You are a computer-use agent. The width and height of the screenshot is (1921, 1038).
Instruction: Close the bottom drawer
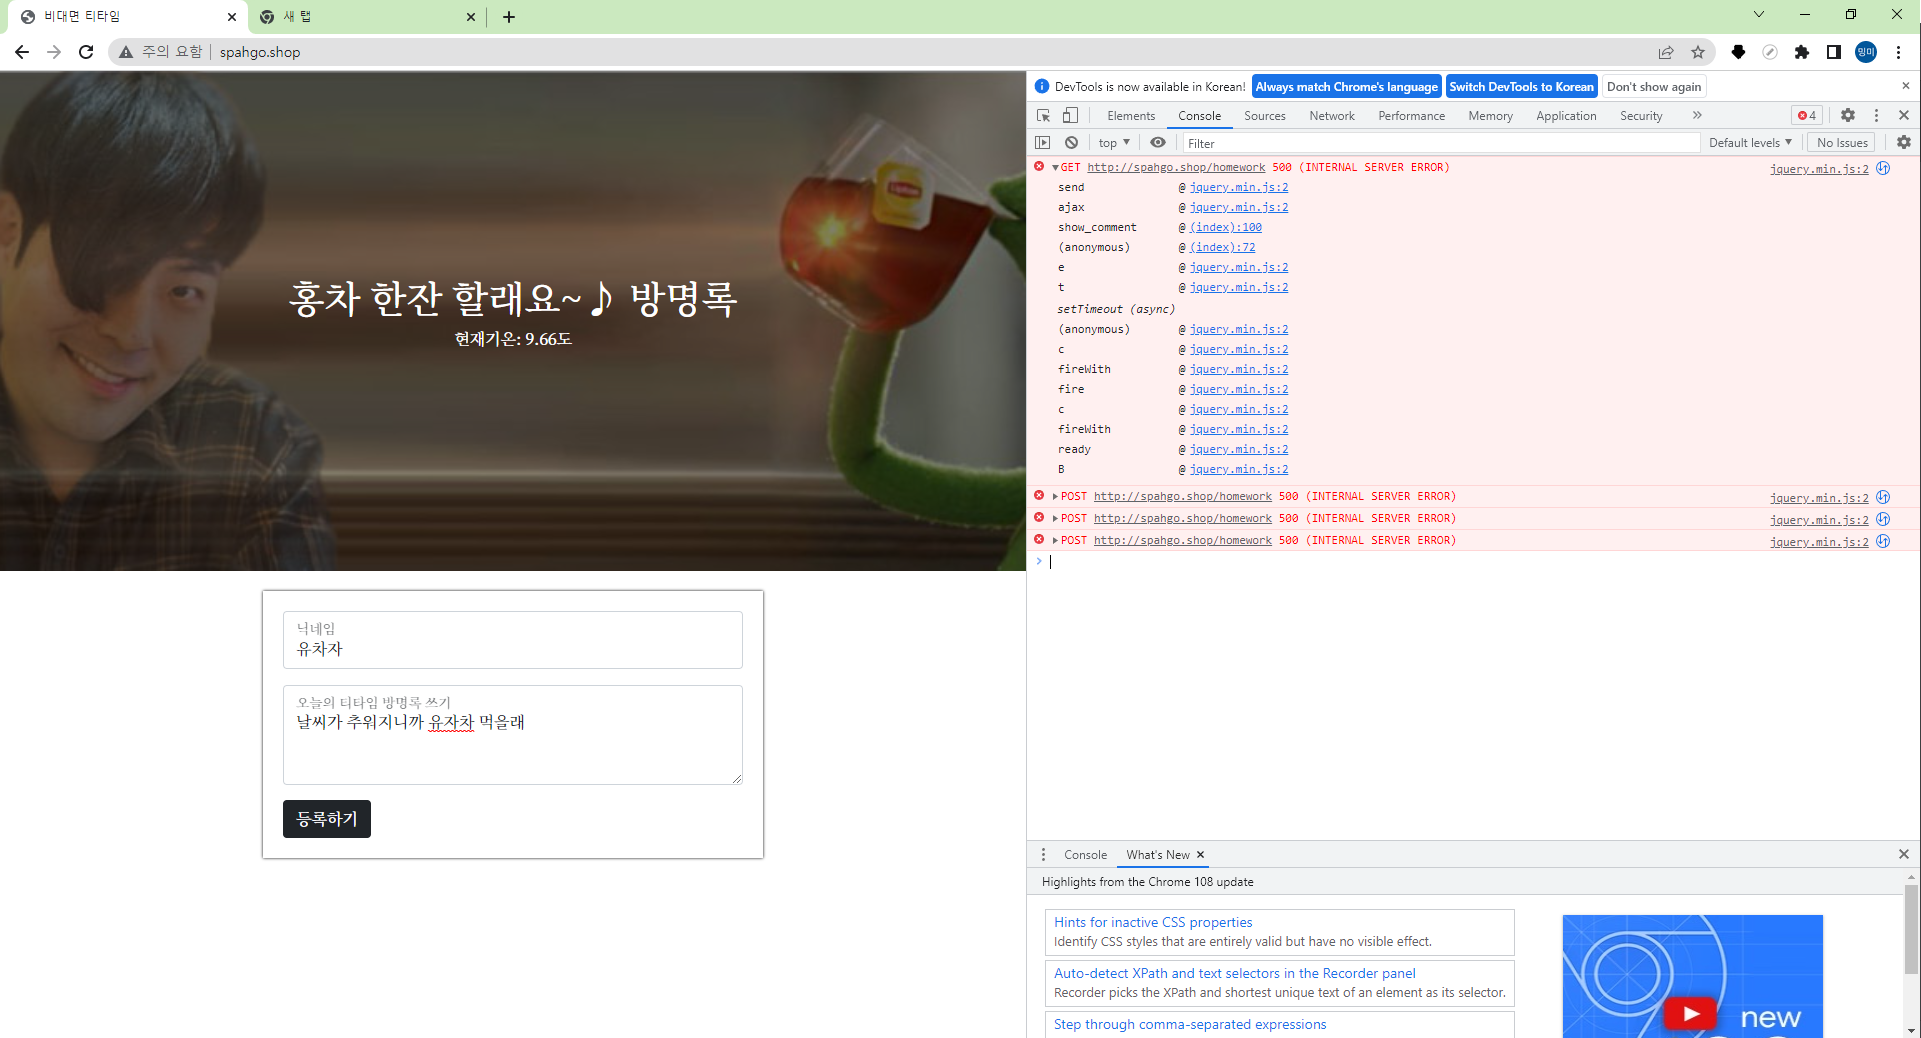(x=1904, y=854)
